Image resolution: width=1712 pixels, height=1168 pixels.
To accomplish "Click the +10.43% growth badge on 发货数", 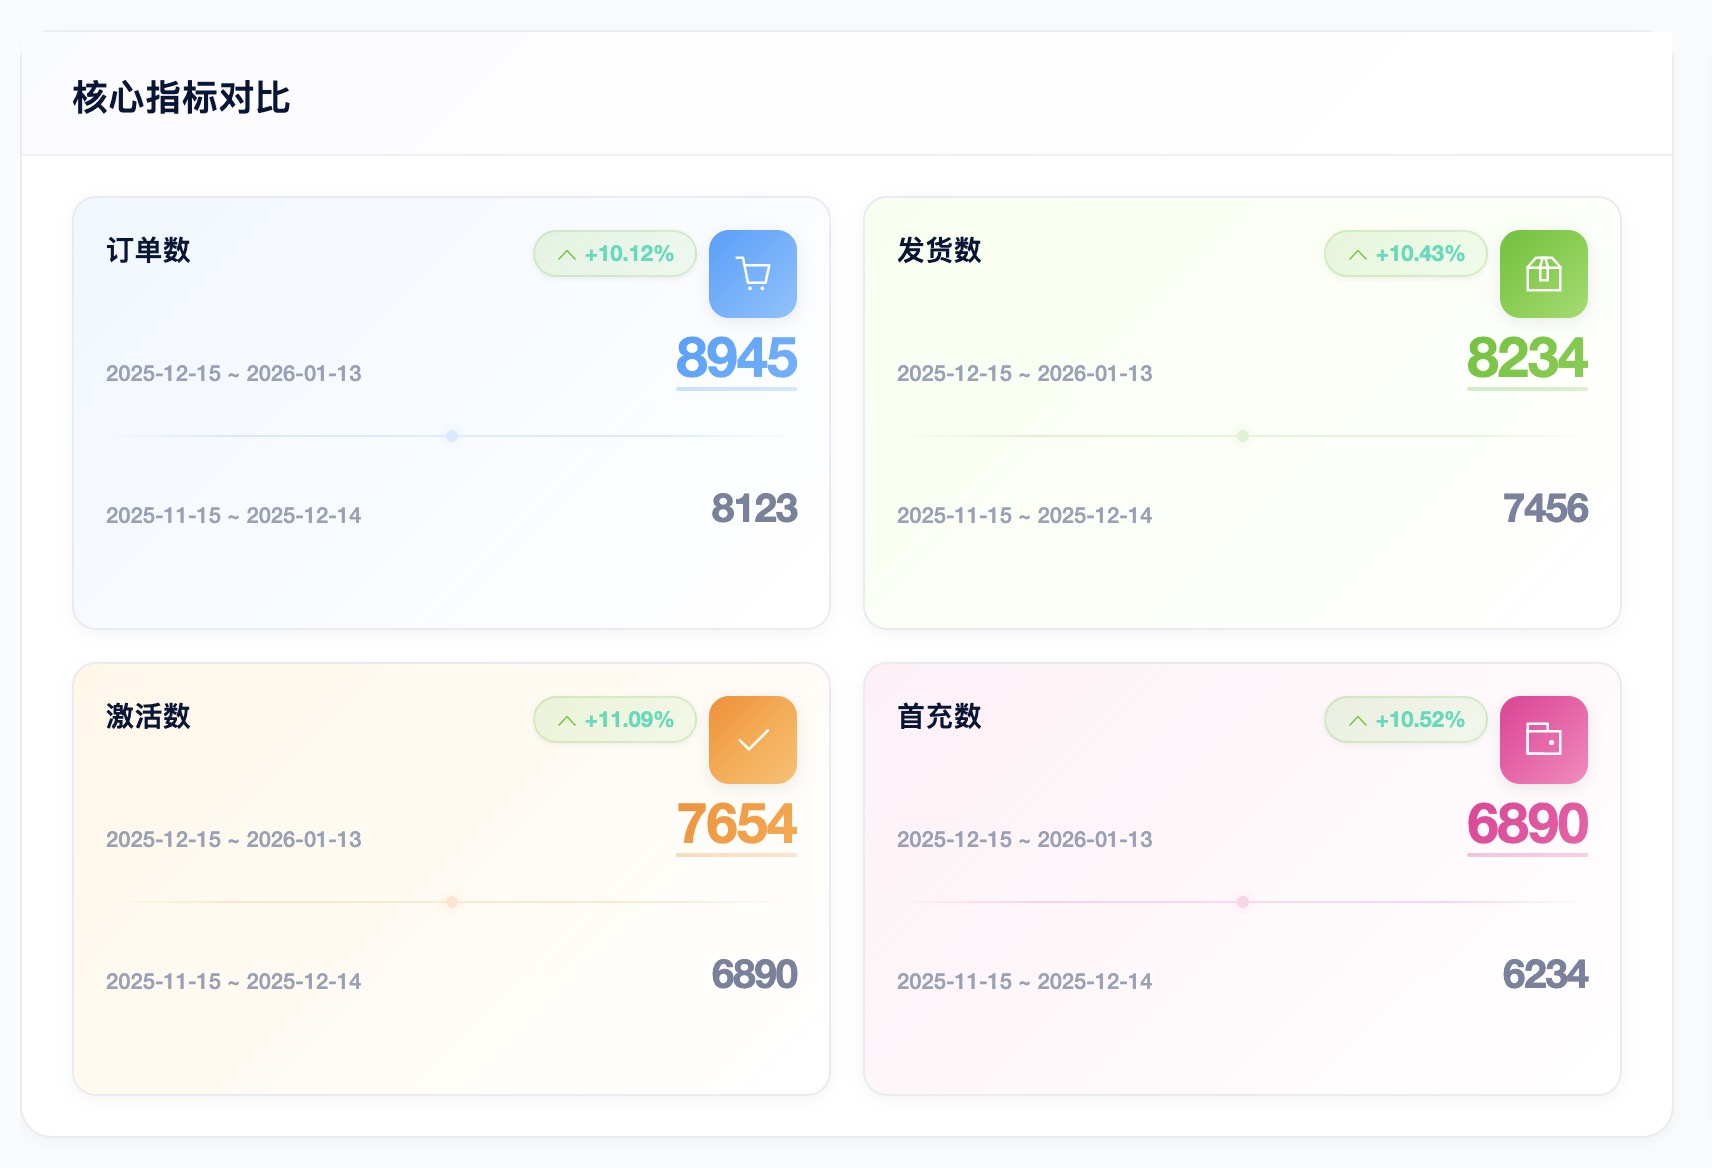I will [1404, 254].
